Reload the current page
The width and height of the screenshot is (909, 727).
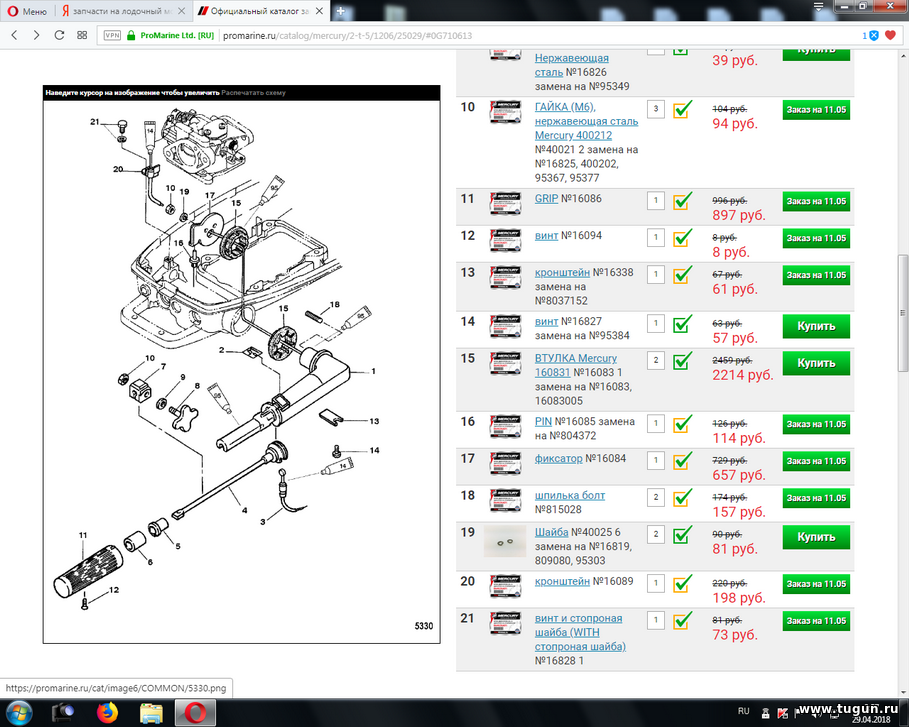(x=59, y=35)
